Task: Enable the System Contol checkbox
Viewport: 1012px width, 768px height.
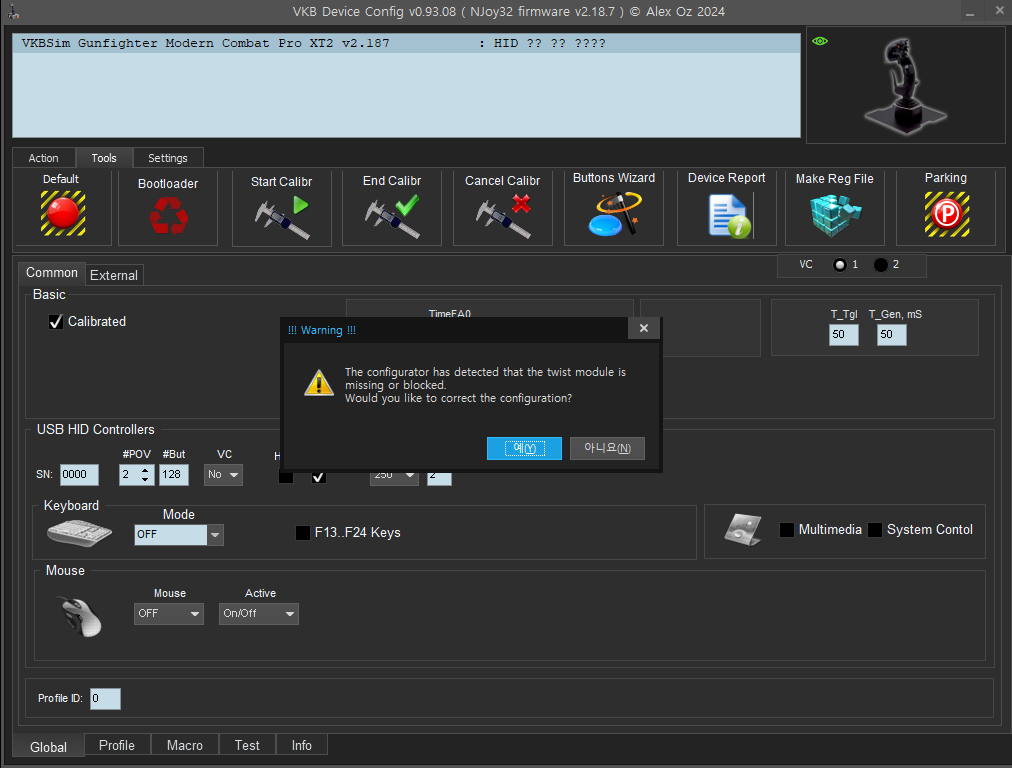Action: pos(875,530)
